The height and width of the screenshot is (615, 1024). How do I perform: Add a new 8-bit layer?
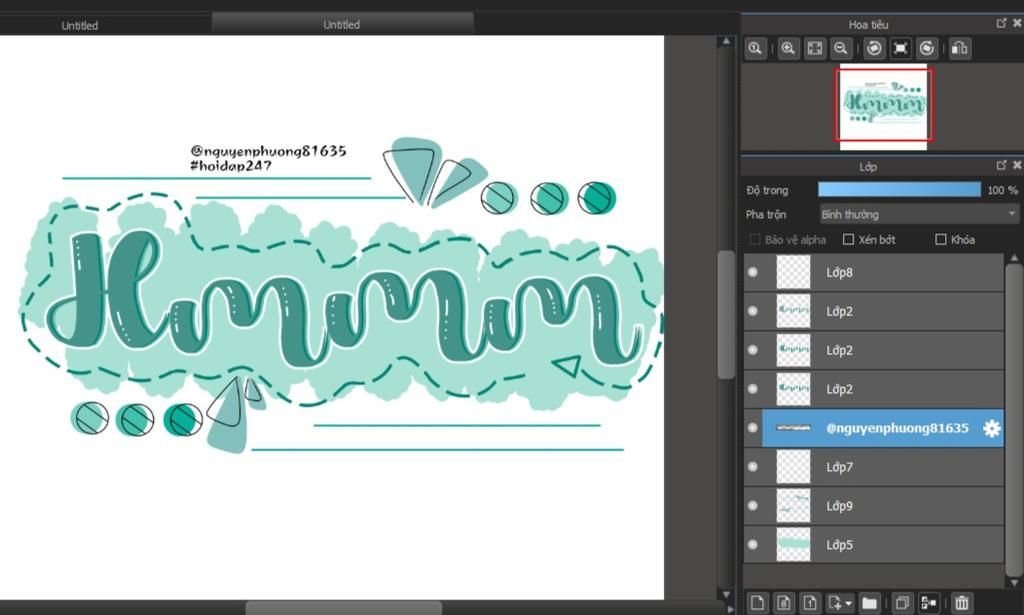coord(784,603)
